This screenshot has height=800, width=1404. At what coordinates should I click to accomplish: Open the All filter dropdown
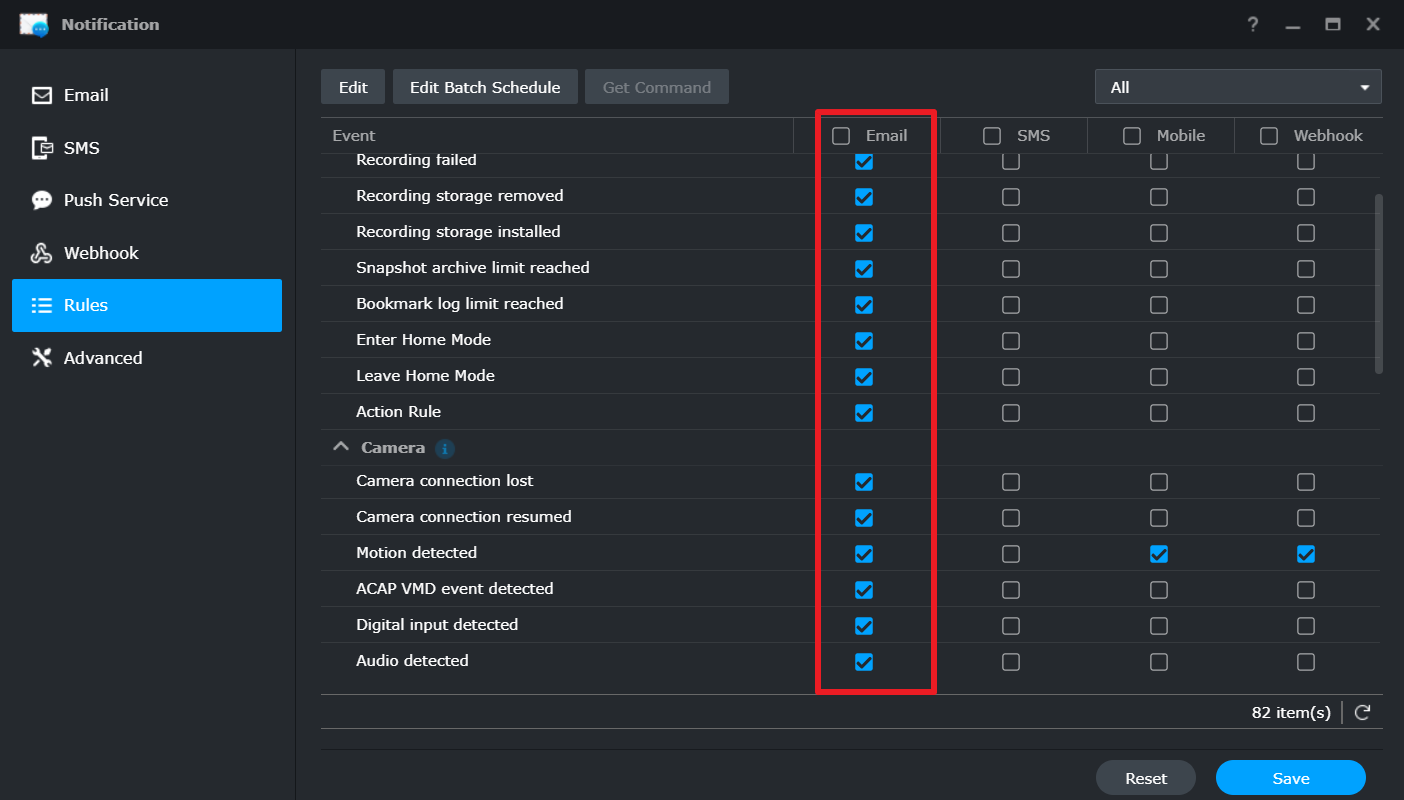tap(1238, 87)
